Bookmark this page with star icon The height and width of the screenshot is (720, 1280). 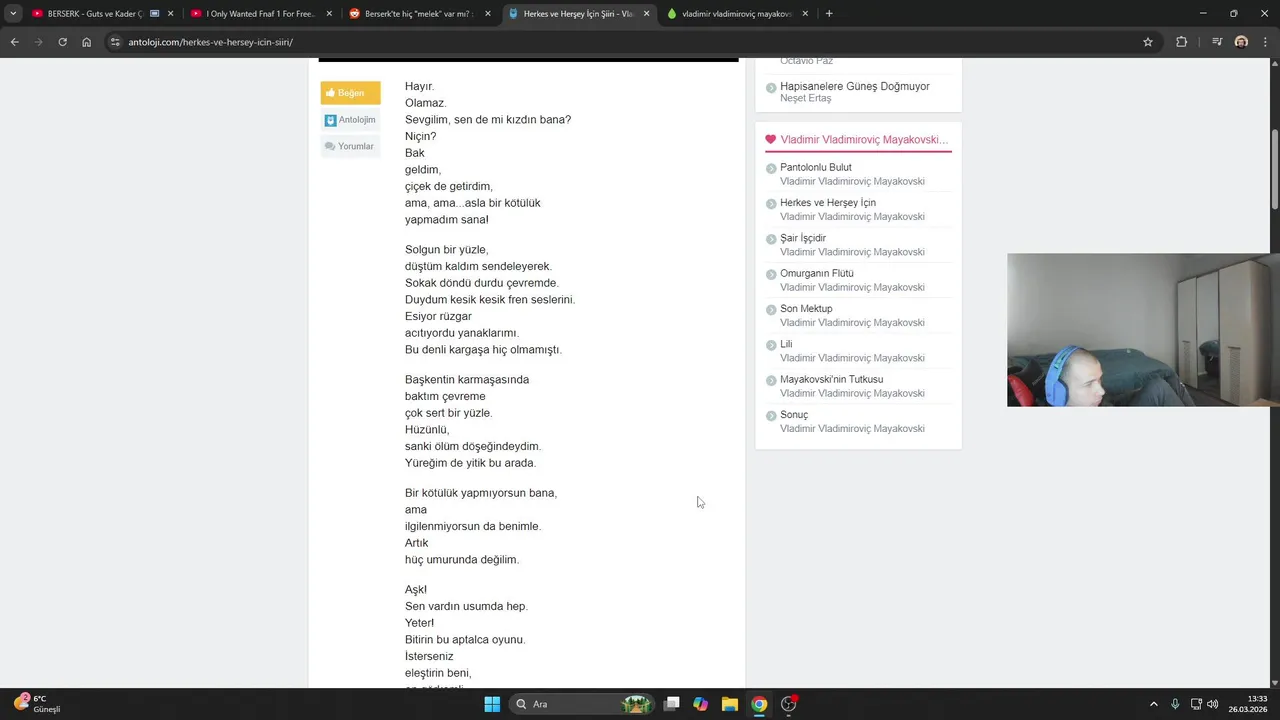[1148, 42]
